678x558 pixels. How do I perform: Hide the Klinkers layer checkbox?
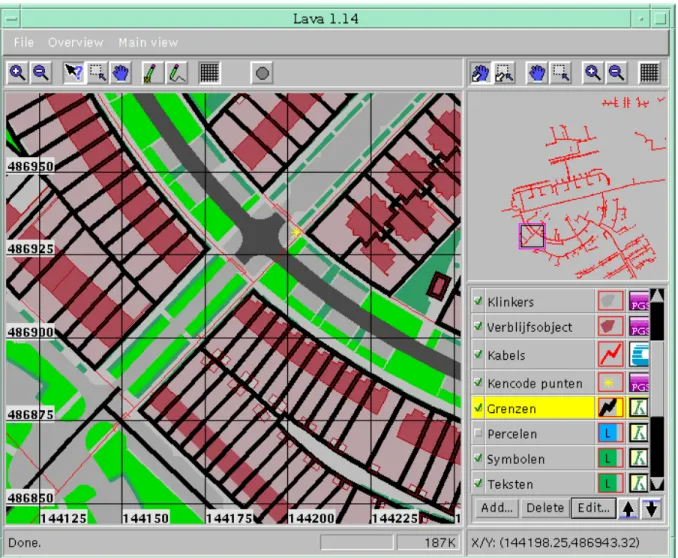click(x=478, y=301)
